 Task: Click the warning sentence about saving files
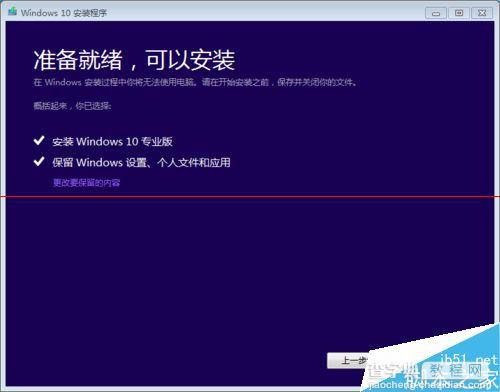pos(195,82)
